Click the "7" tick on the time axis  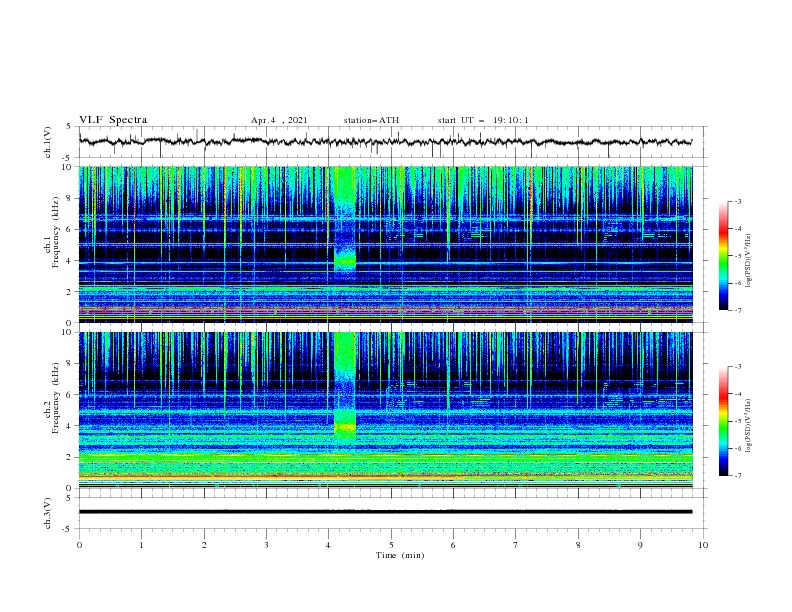516,545
